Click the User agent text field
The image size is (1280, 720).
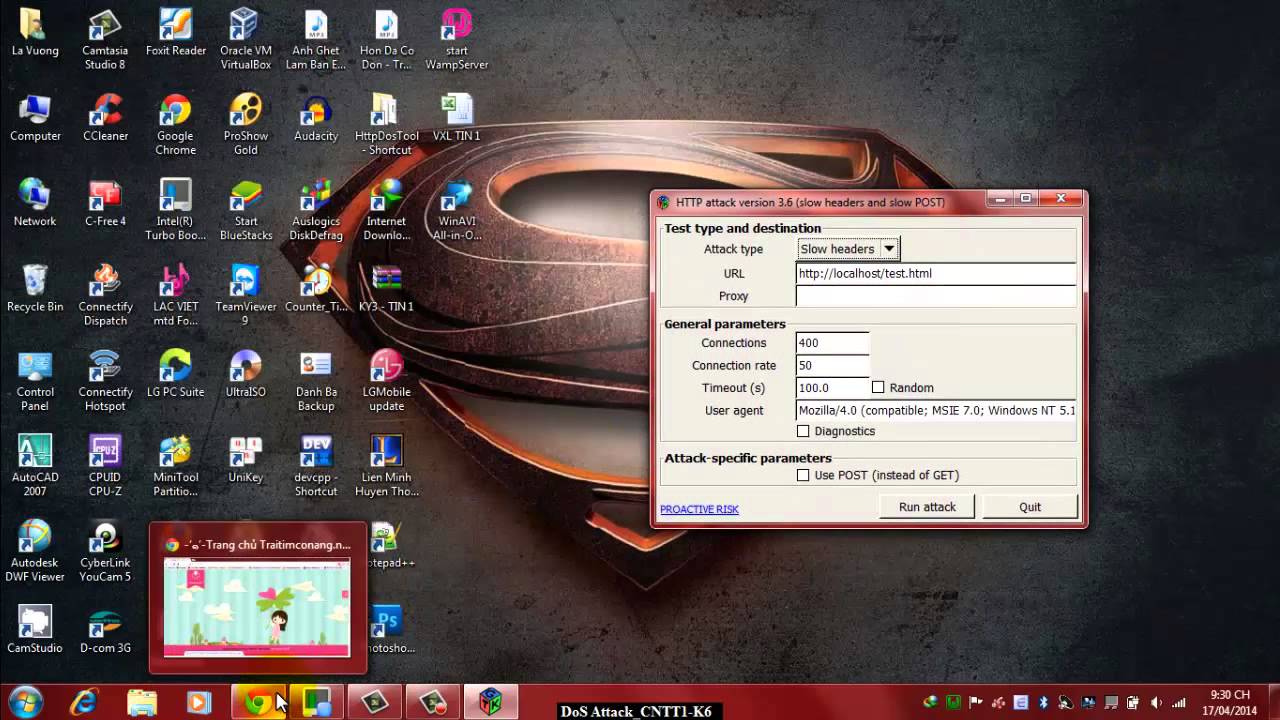coord(936,410)
